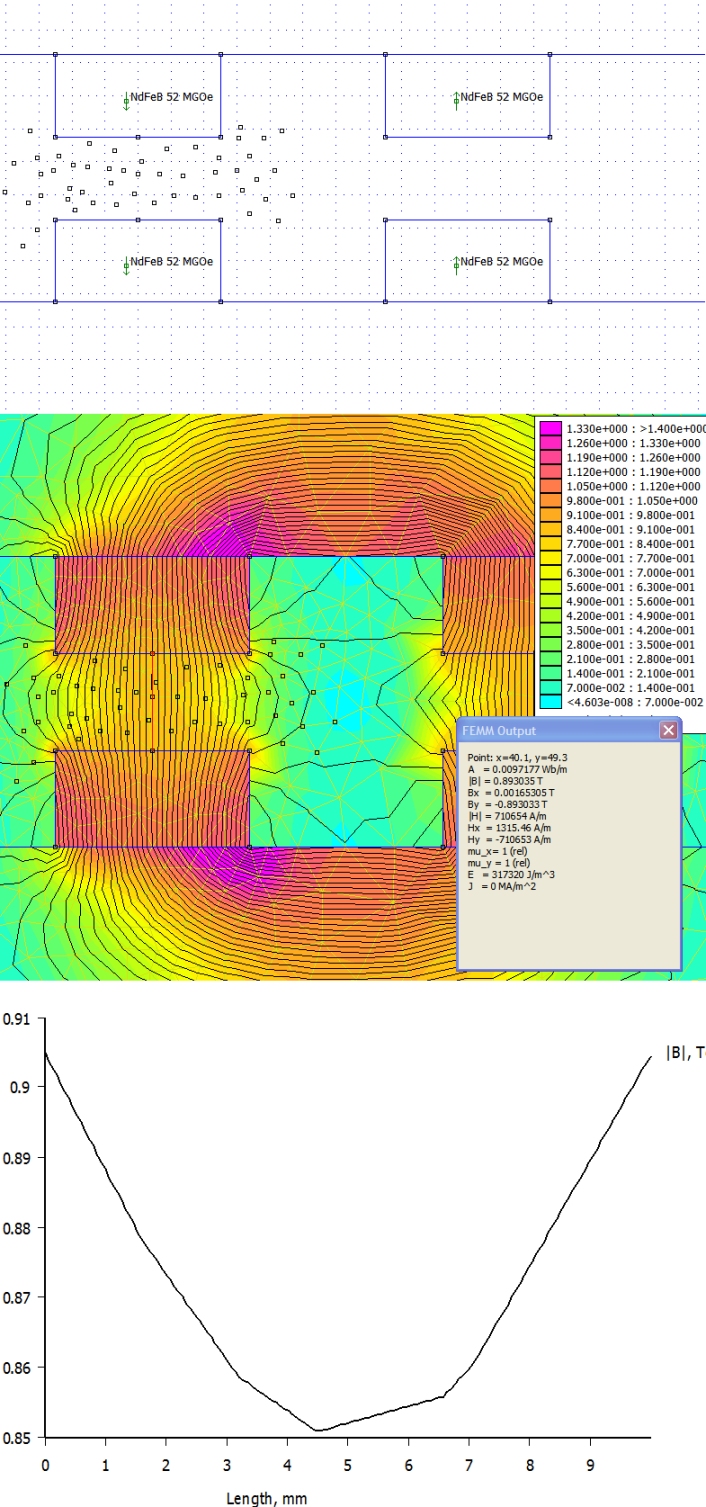Click the FEMM Output title bar
The image size is (706, 1507).
click(x=569, y=731)
